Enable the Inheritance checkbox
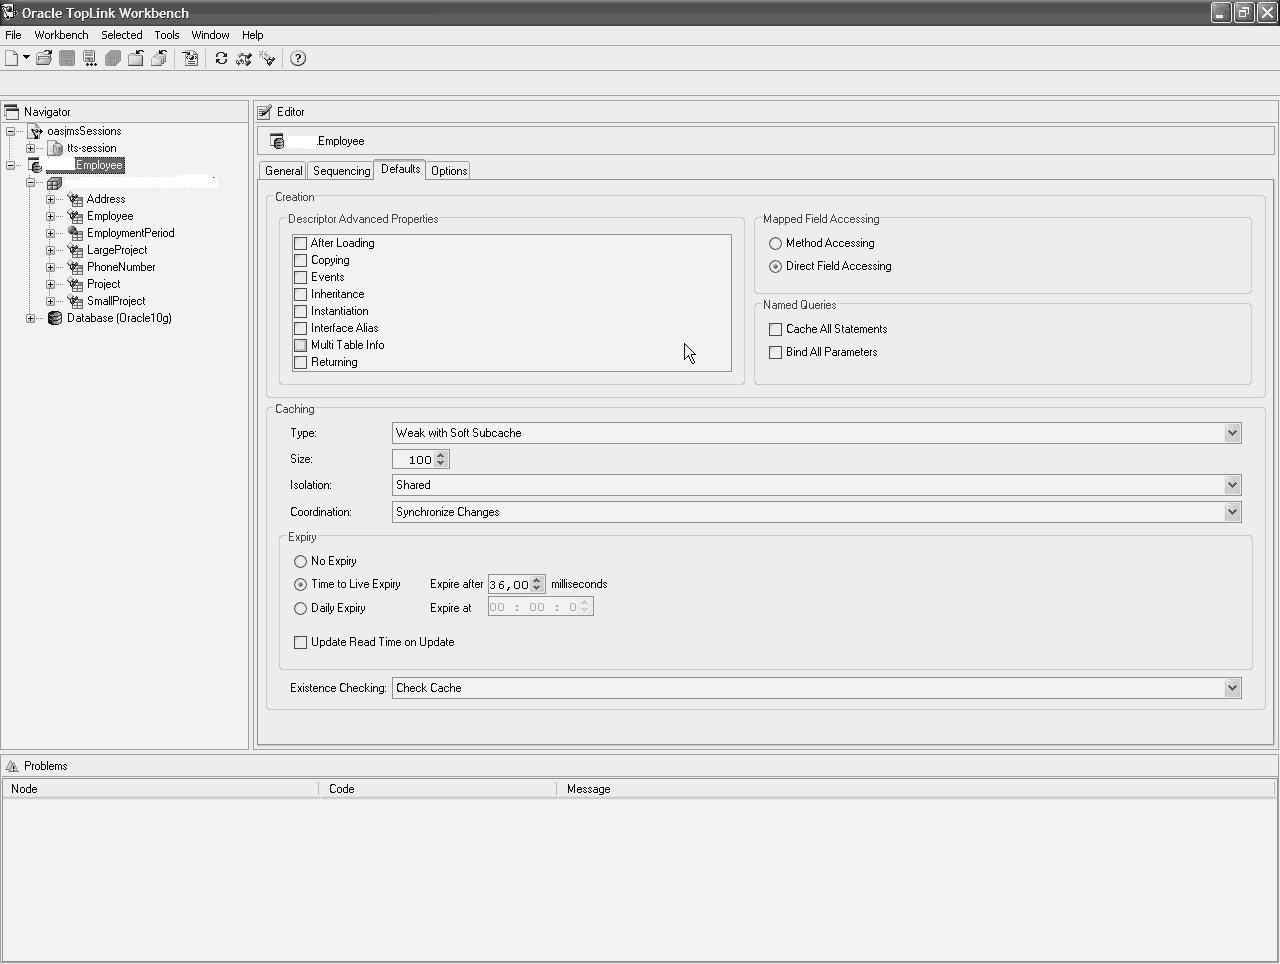The image size is (1280, 964). tap(300, 294)
